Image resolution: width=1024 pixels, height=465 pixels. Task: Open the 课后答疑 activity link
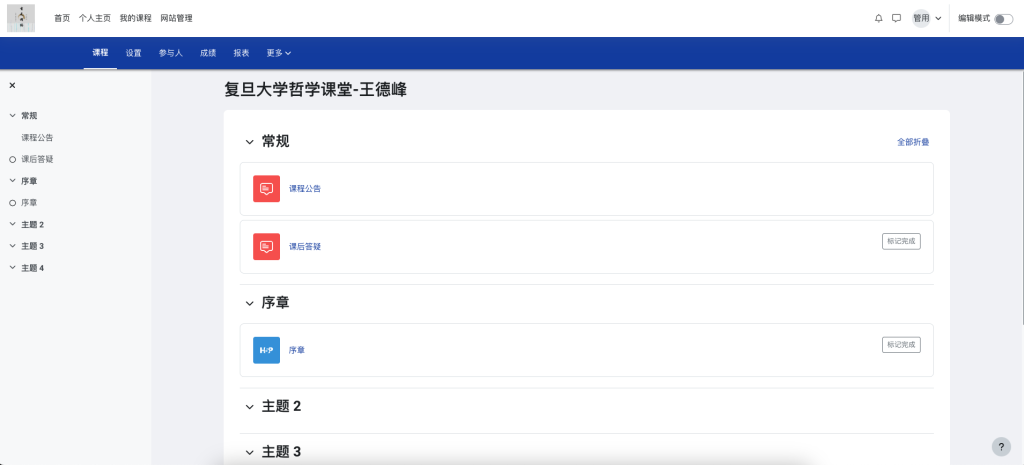[x=305, y=247]
